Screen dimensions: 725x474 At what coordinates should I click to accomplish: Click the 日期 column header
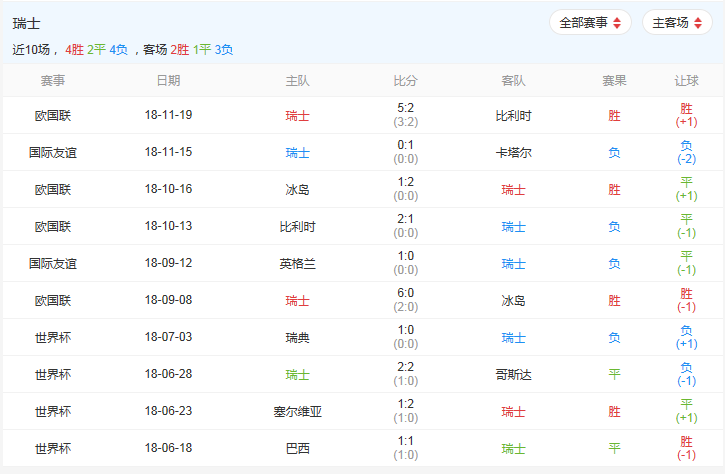tap(169, 80)
